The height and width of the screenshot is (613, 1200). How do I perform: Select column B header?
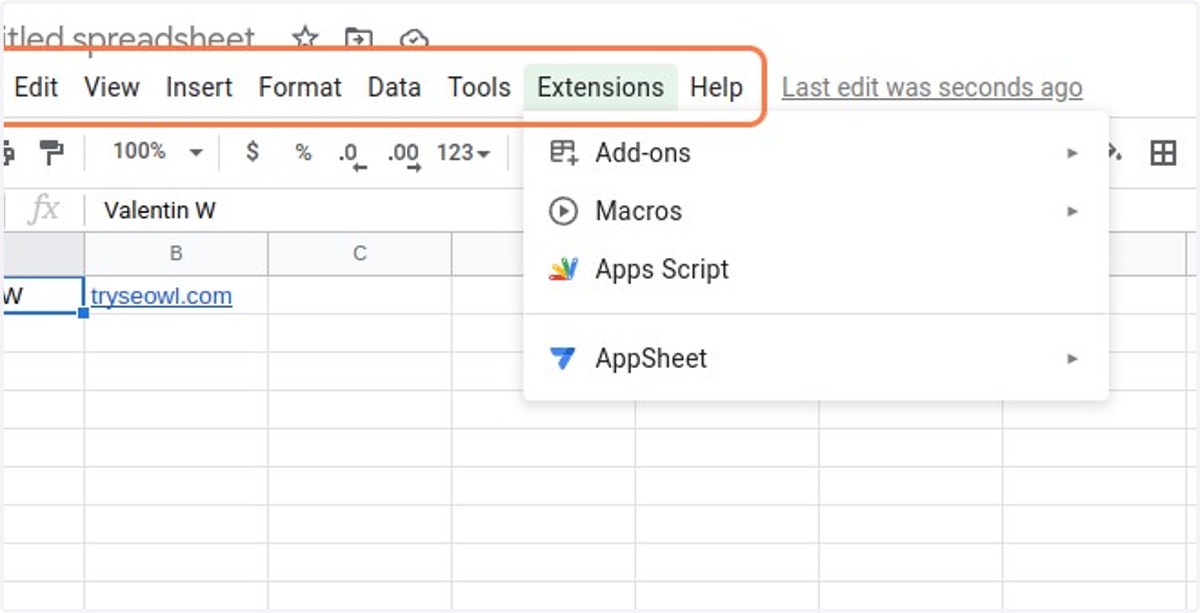point(176,254)
